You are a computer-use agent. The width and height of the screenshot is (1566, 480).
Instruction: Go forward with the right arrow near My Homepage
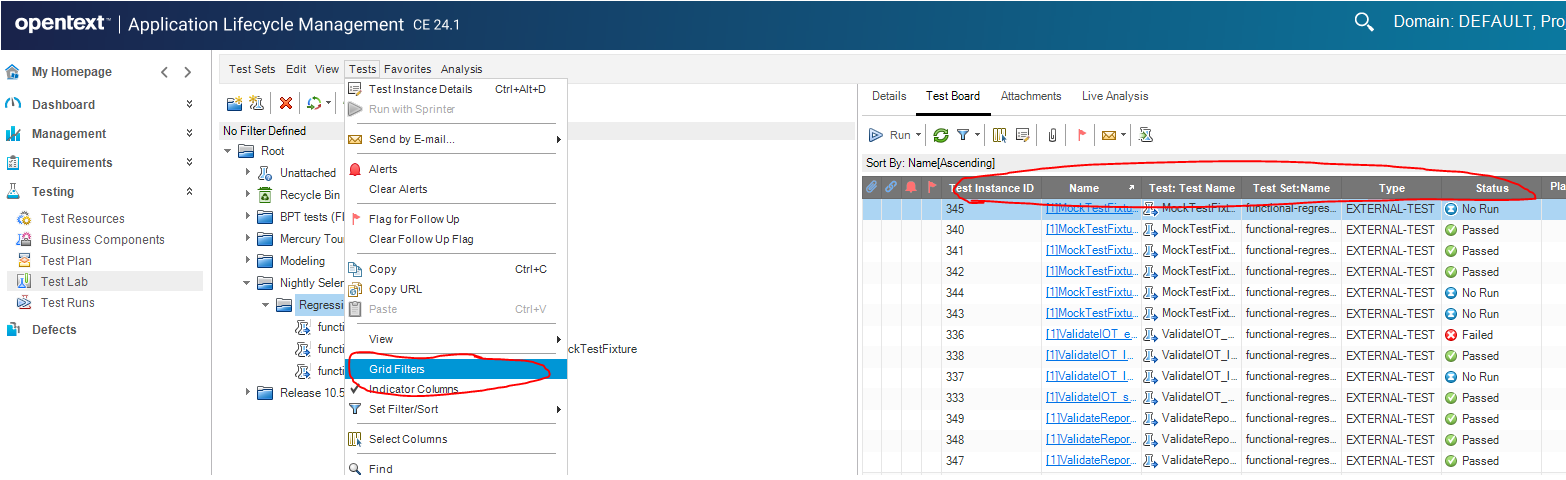point(187,72)
